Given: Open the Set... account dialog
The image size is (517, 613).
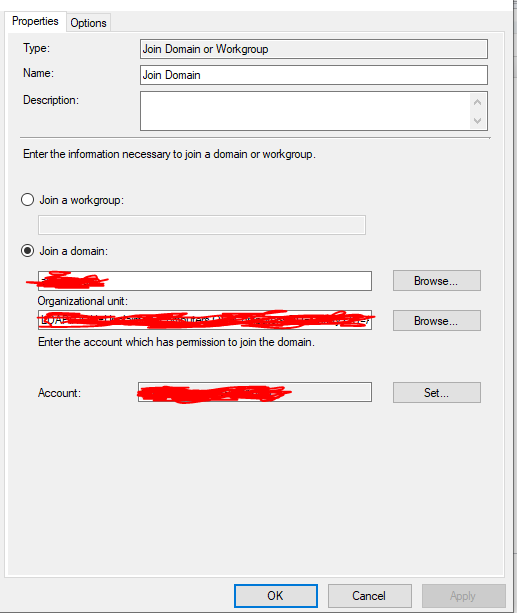Looking at the screenshot, I should [436, 393].
